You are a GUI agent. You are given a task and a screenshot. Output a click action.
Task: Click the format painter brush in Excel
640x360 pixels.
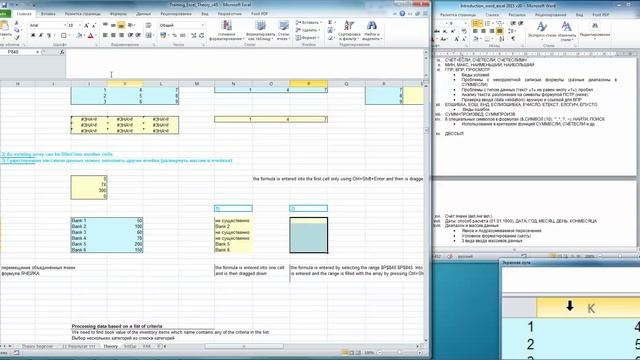click(17, 37)
